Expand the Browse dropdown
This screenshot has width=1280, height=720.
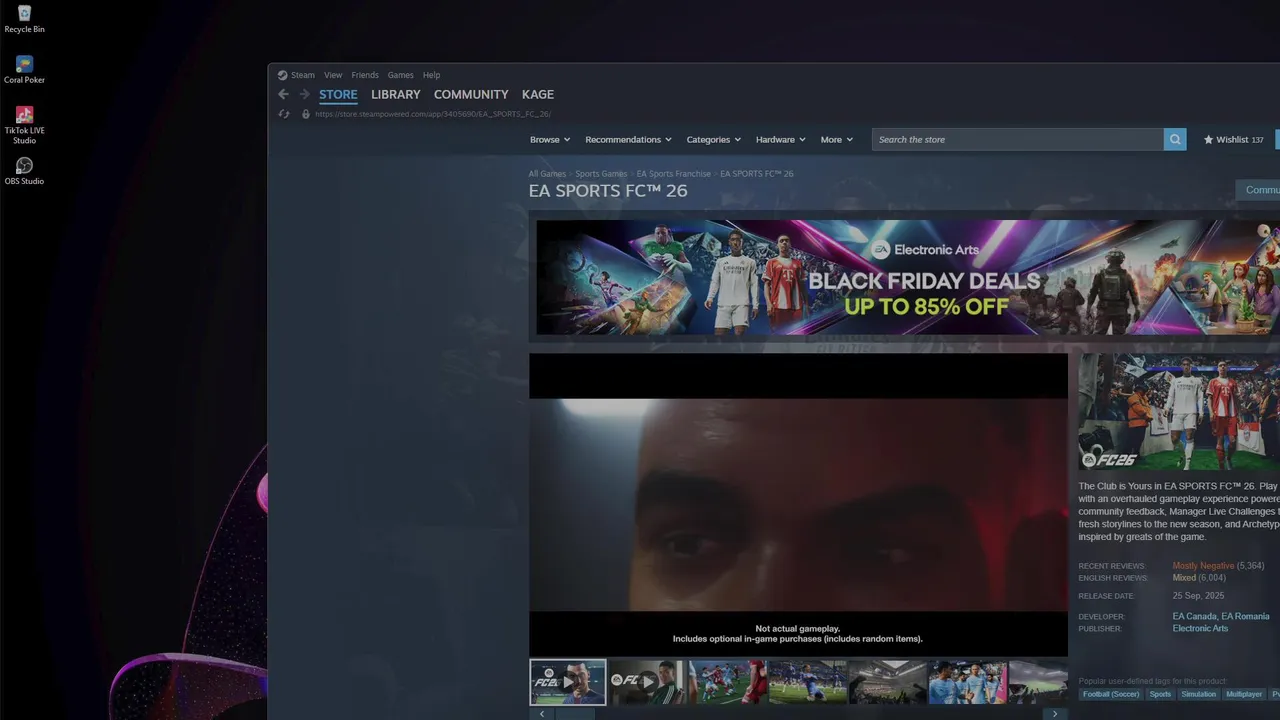550,140
